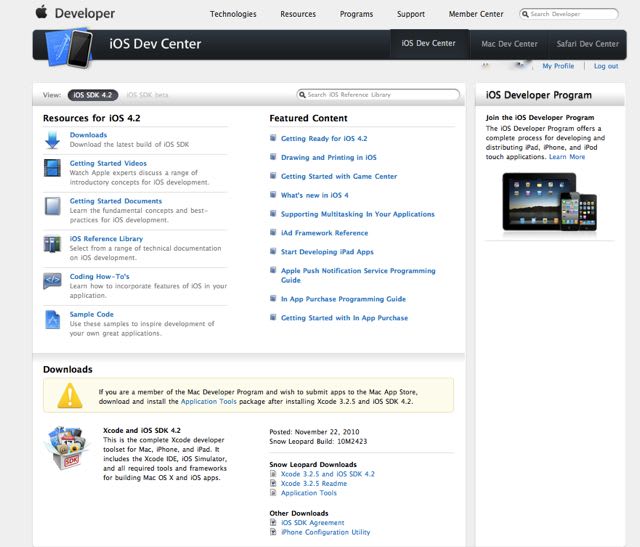640x547 pixels.
Task: Click the magnifier in iOS Reference Library search
Action: (x=302, y=95)
